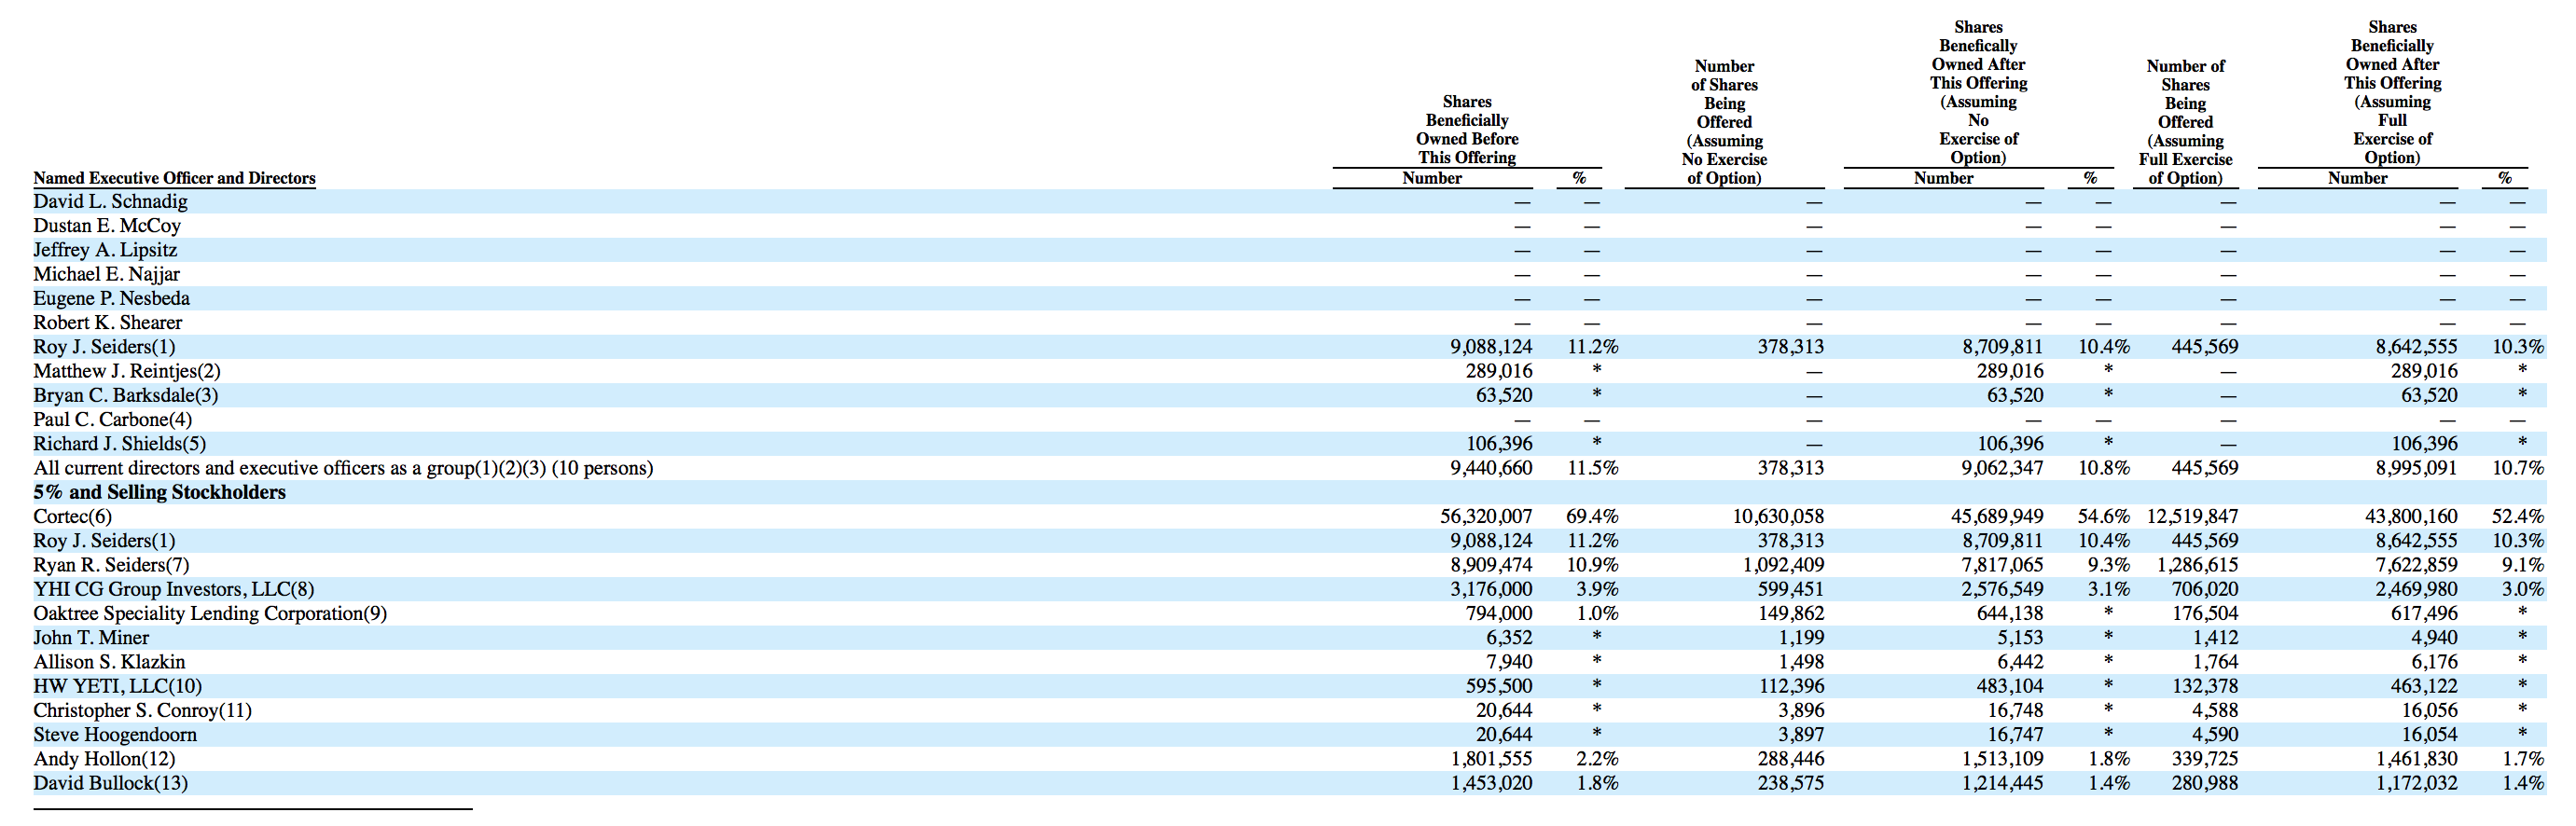Select Matthew Reintjes shares before offering 289,016
Screen dimensions: 2576x826
click(x=1499, y=371)
